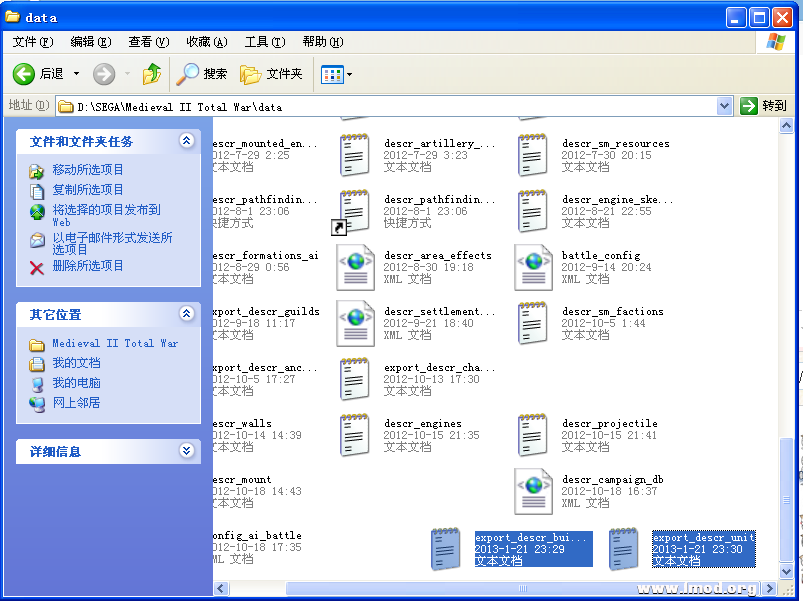This screenshot has height=601, width=803.
Task: Expand the 详细信息 panel
Action: click(186, 451)
